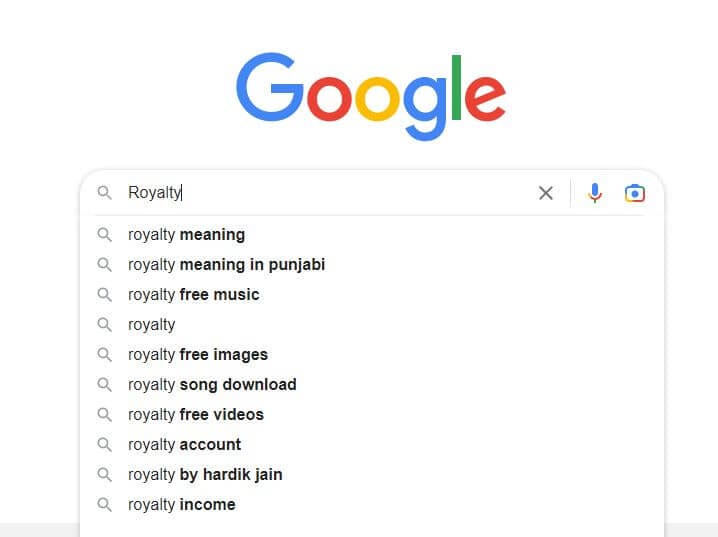Click magnifier icon inside search box

tap(104, 192)
